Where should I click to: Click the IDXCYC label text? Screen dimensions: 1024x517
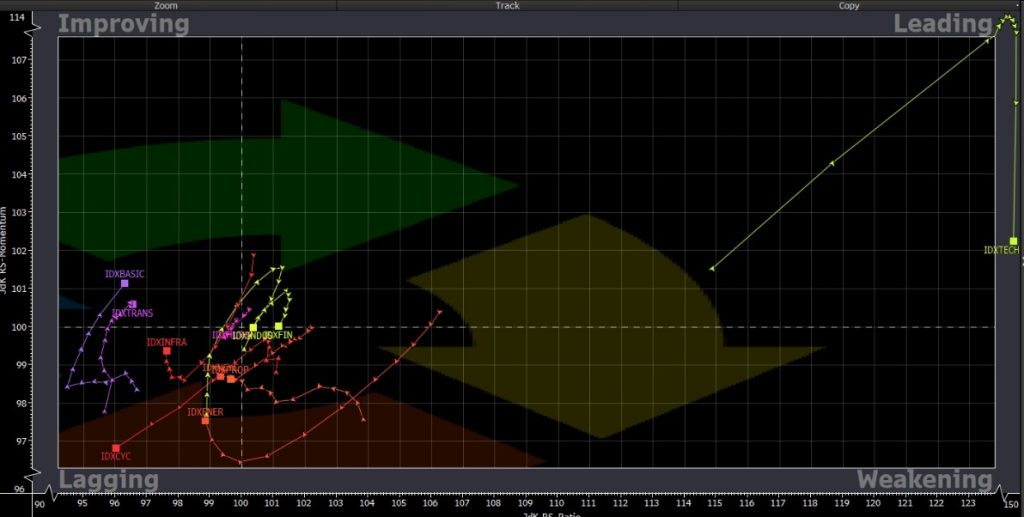[116, 456]
